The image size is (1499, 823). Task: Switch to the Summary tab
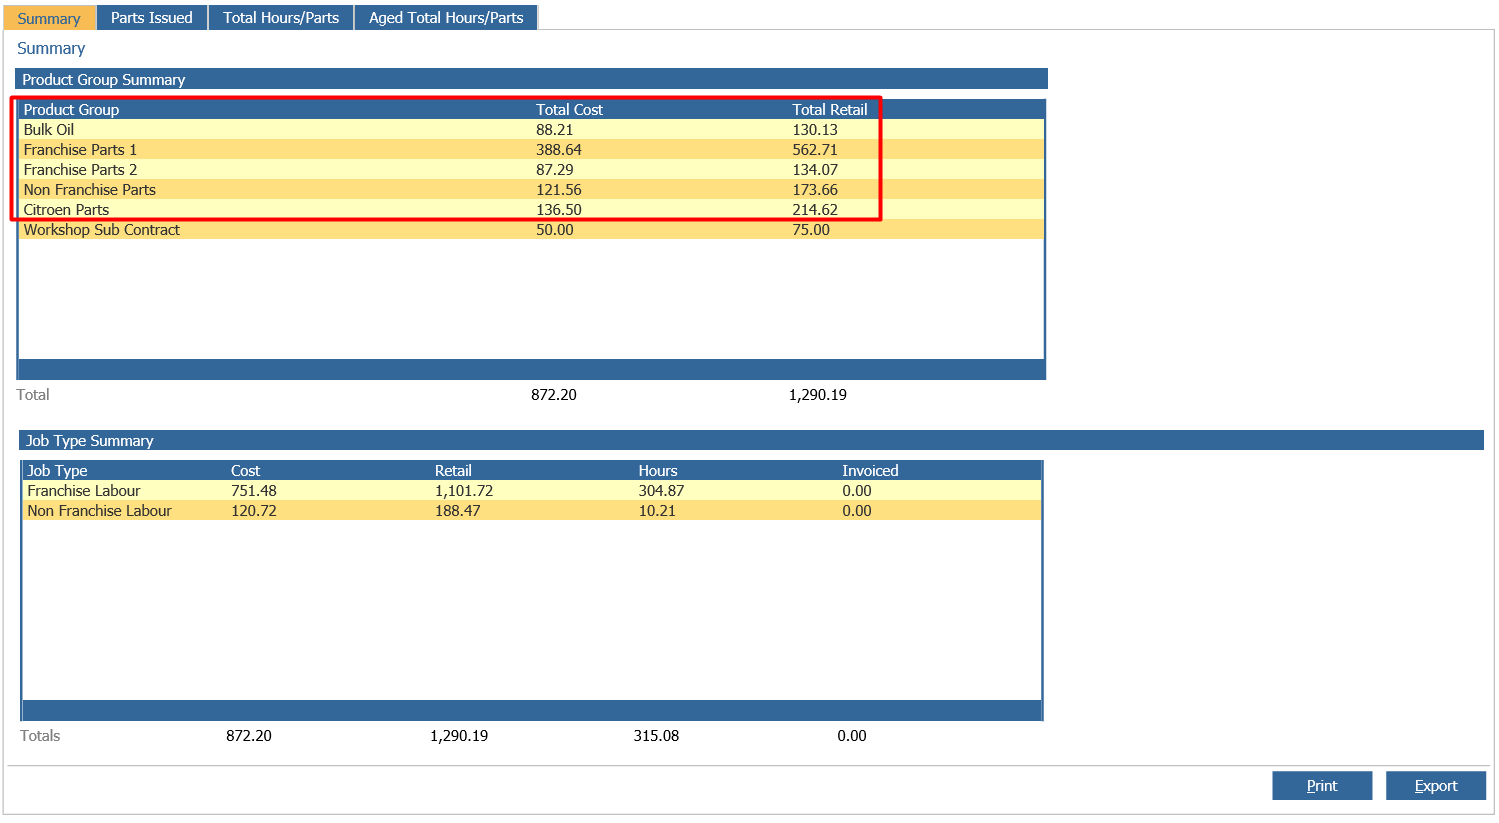(x=49, y=18)
